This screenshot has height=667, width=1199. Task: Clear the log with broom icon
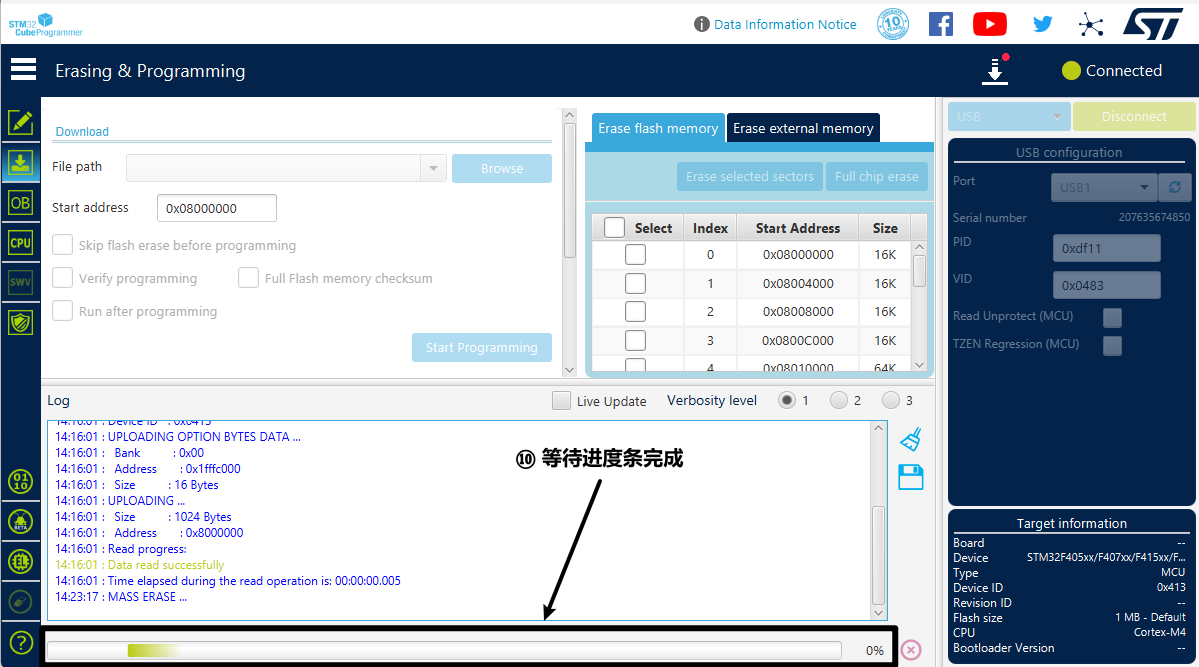point(910,439)
